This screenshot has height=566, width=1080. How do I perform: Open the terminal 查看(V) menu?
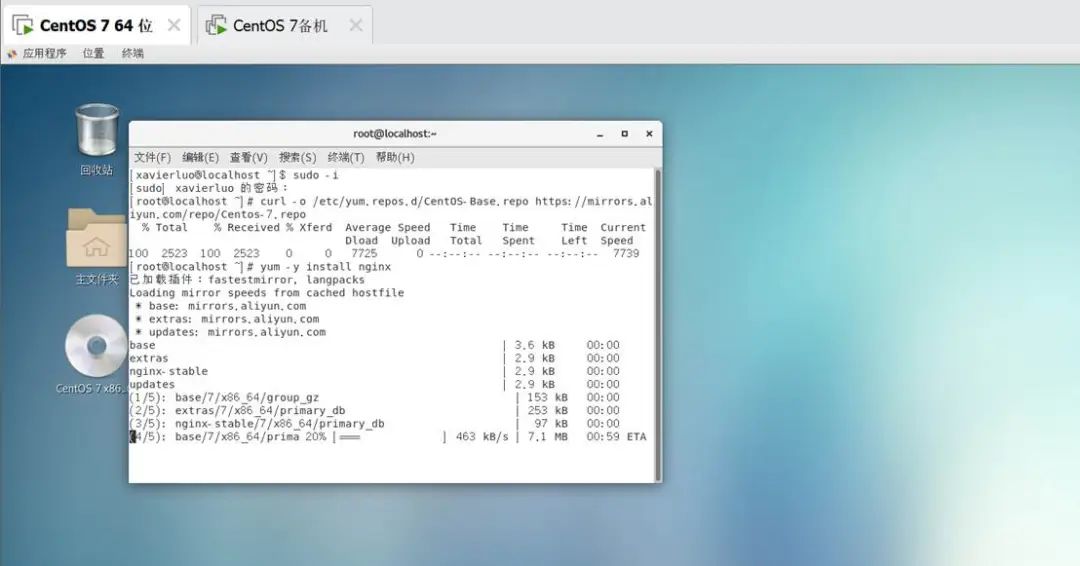coord(248,157)
